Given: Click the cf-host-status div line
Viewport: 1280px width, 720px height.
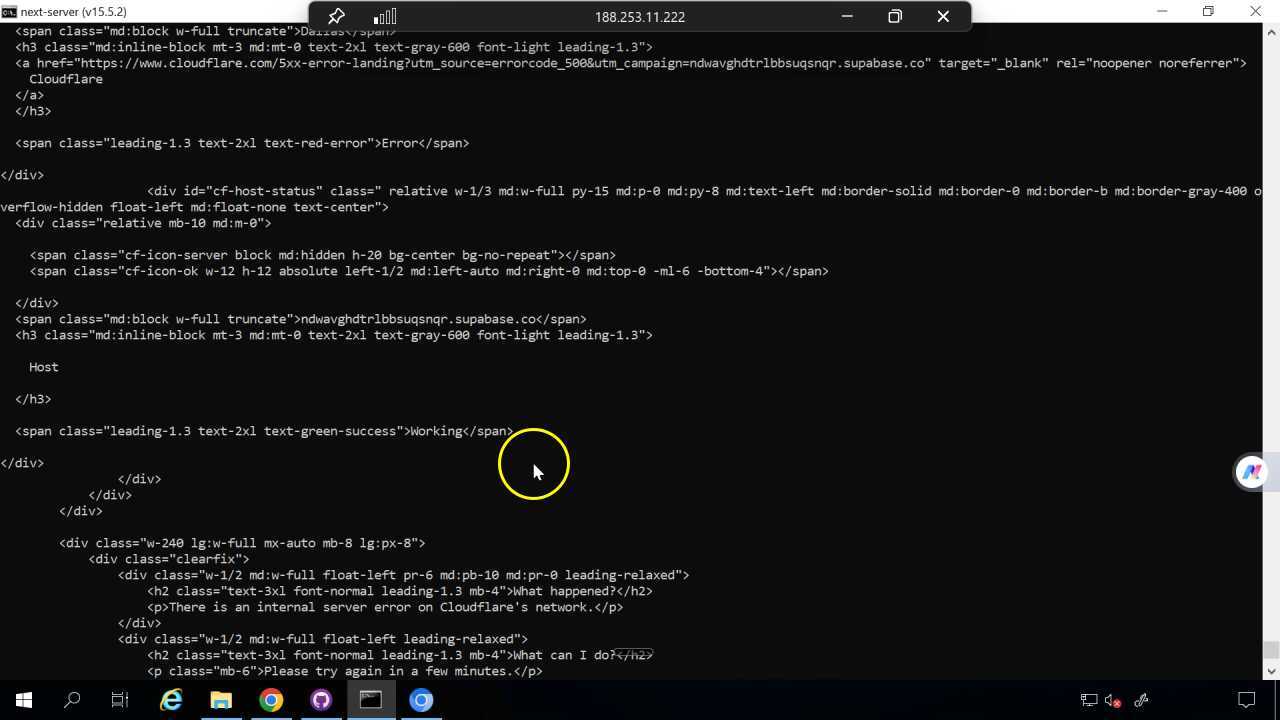Looking at the screenshot, I should pyautogui.click(x=704, y=191).
